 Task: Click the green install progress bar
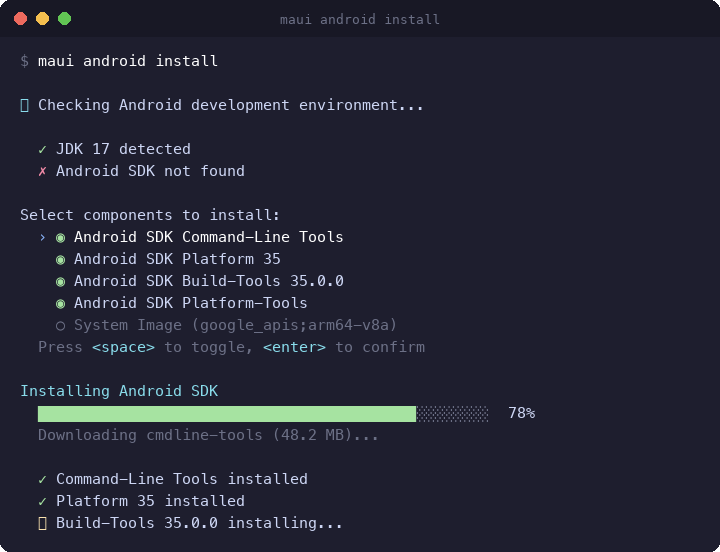[x=263, y=414]
